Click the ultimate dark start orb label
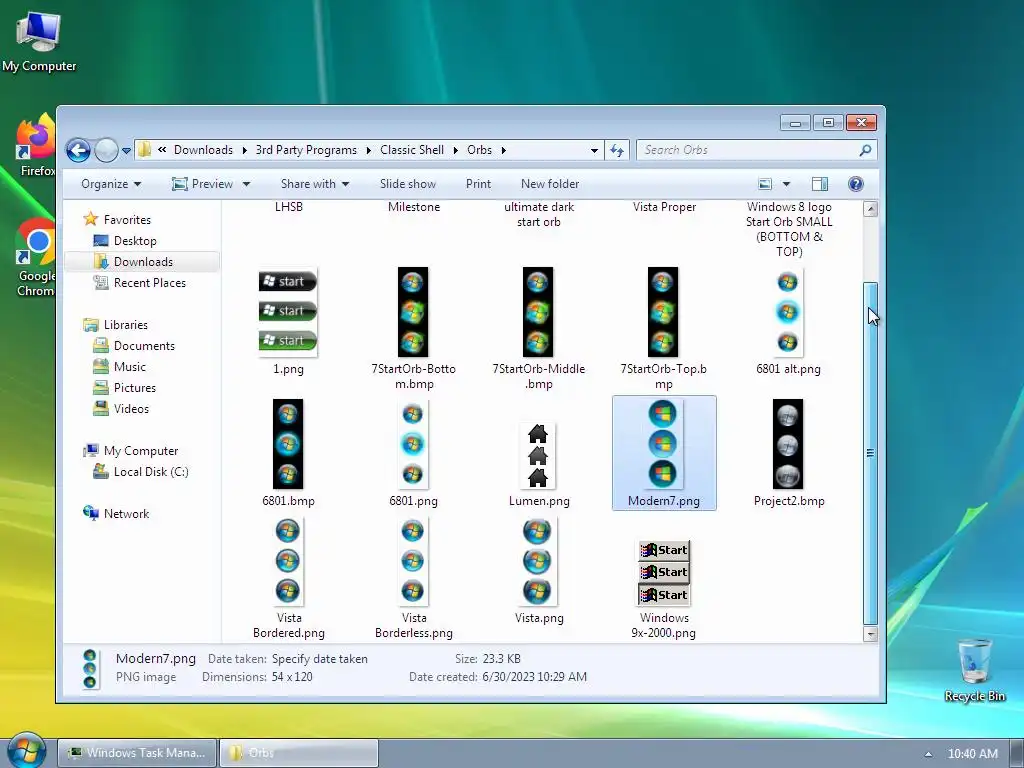 coord(539,214)
